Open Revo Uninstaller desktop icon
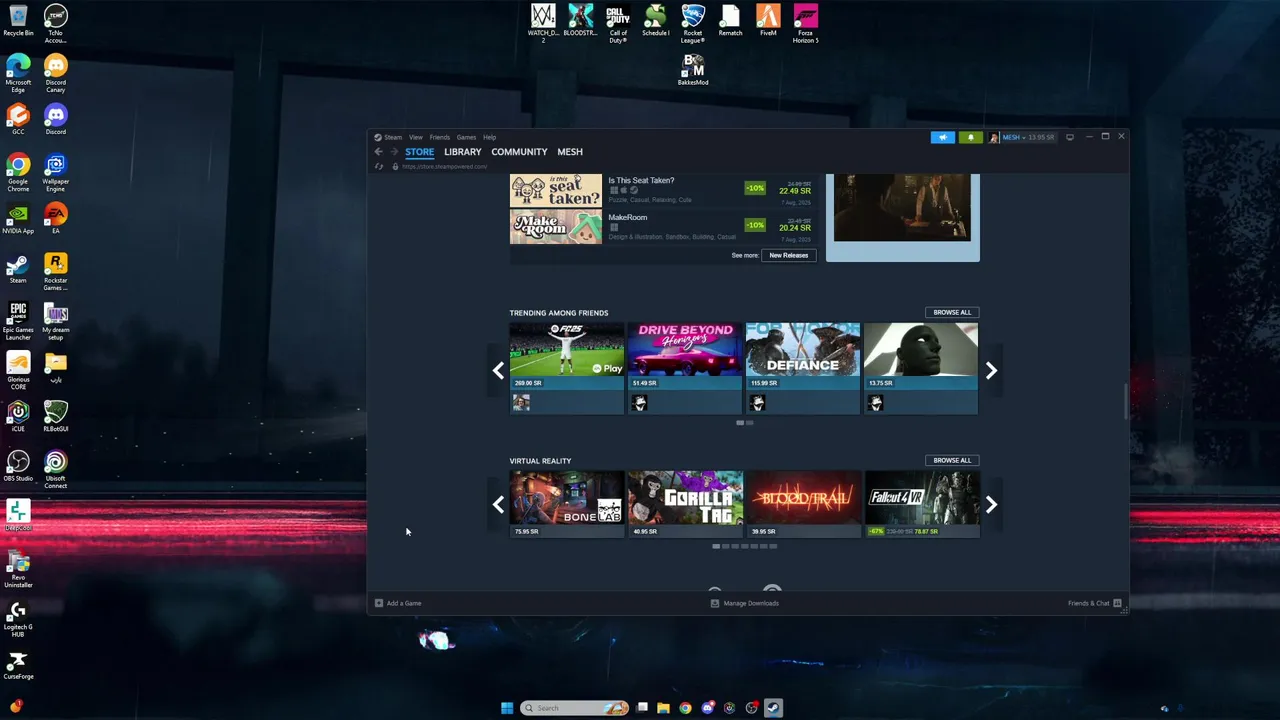The height and width of the screenshot is (720, 1280). pos(18,569)
